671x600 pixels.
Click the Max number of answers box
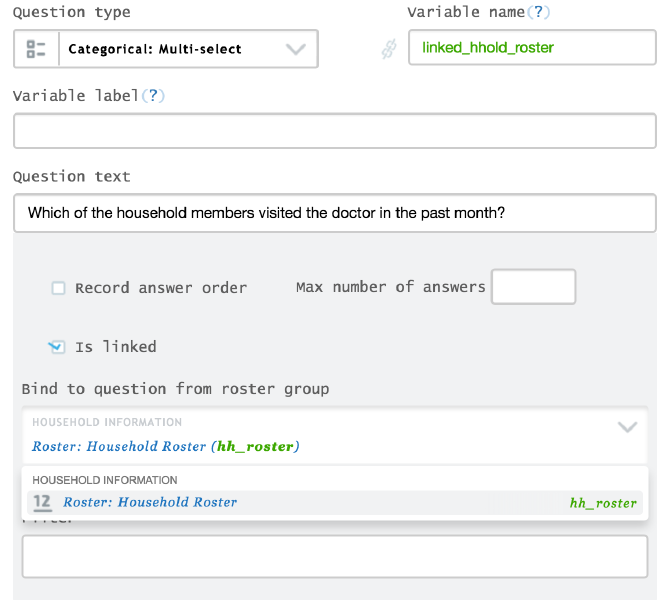click(533, 287)
